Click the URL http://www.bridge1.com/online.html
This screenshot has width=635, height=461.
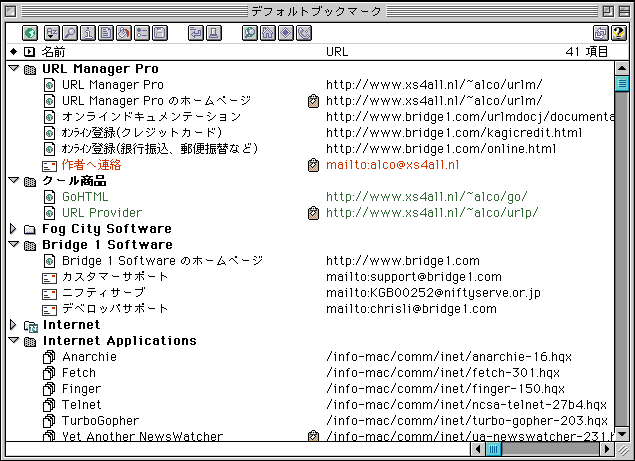pyautogui.click(x=441, y=149)
